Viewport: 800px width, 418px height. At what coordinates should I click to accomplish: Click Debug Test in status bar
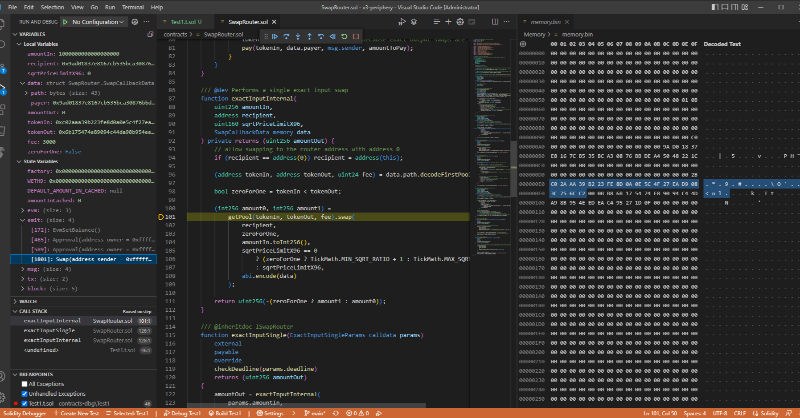tap(183, 413)
